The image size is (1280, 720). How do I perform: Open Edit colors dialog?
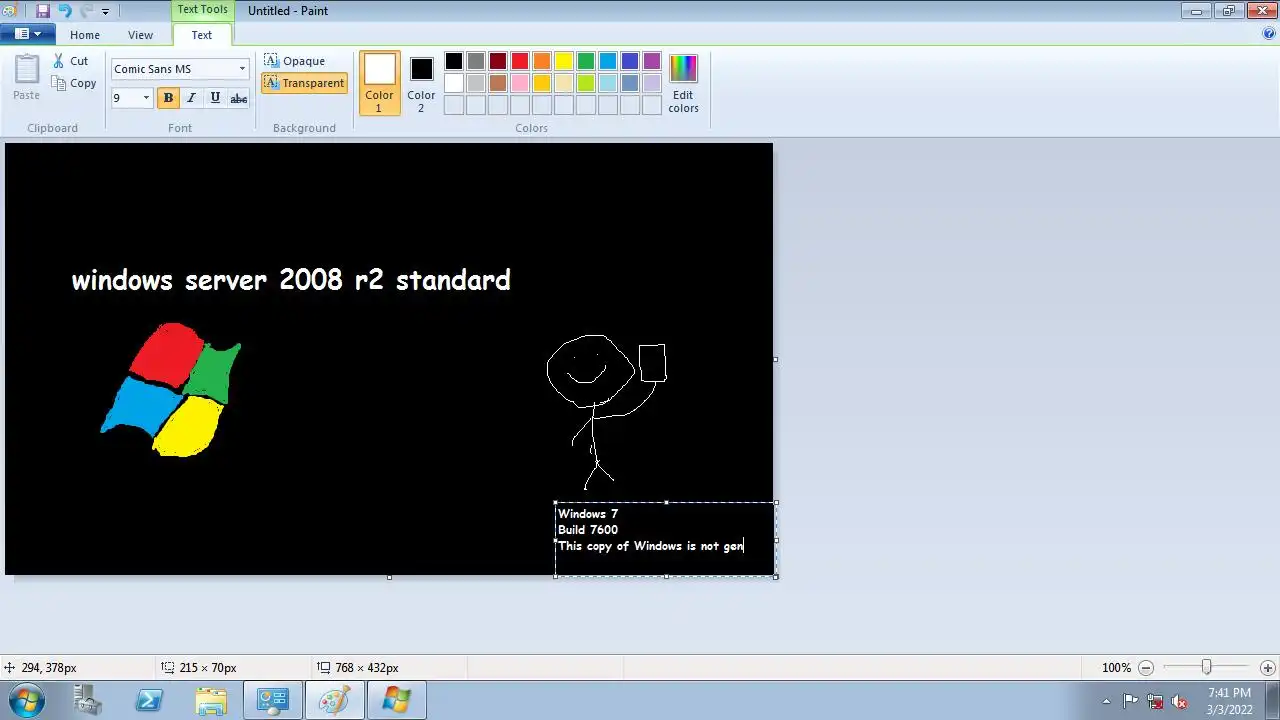[x=683, y=83]
